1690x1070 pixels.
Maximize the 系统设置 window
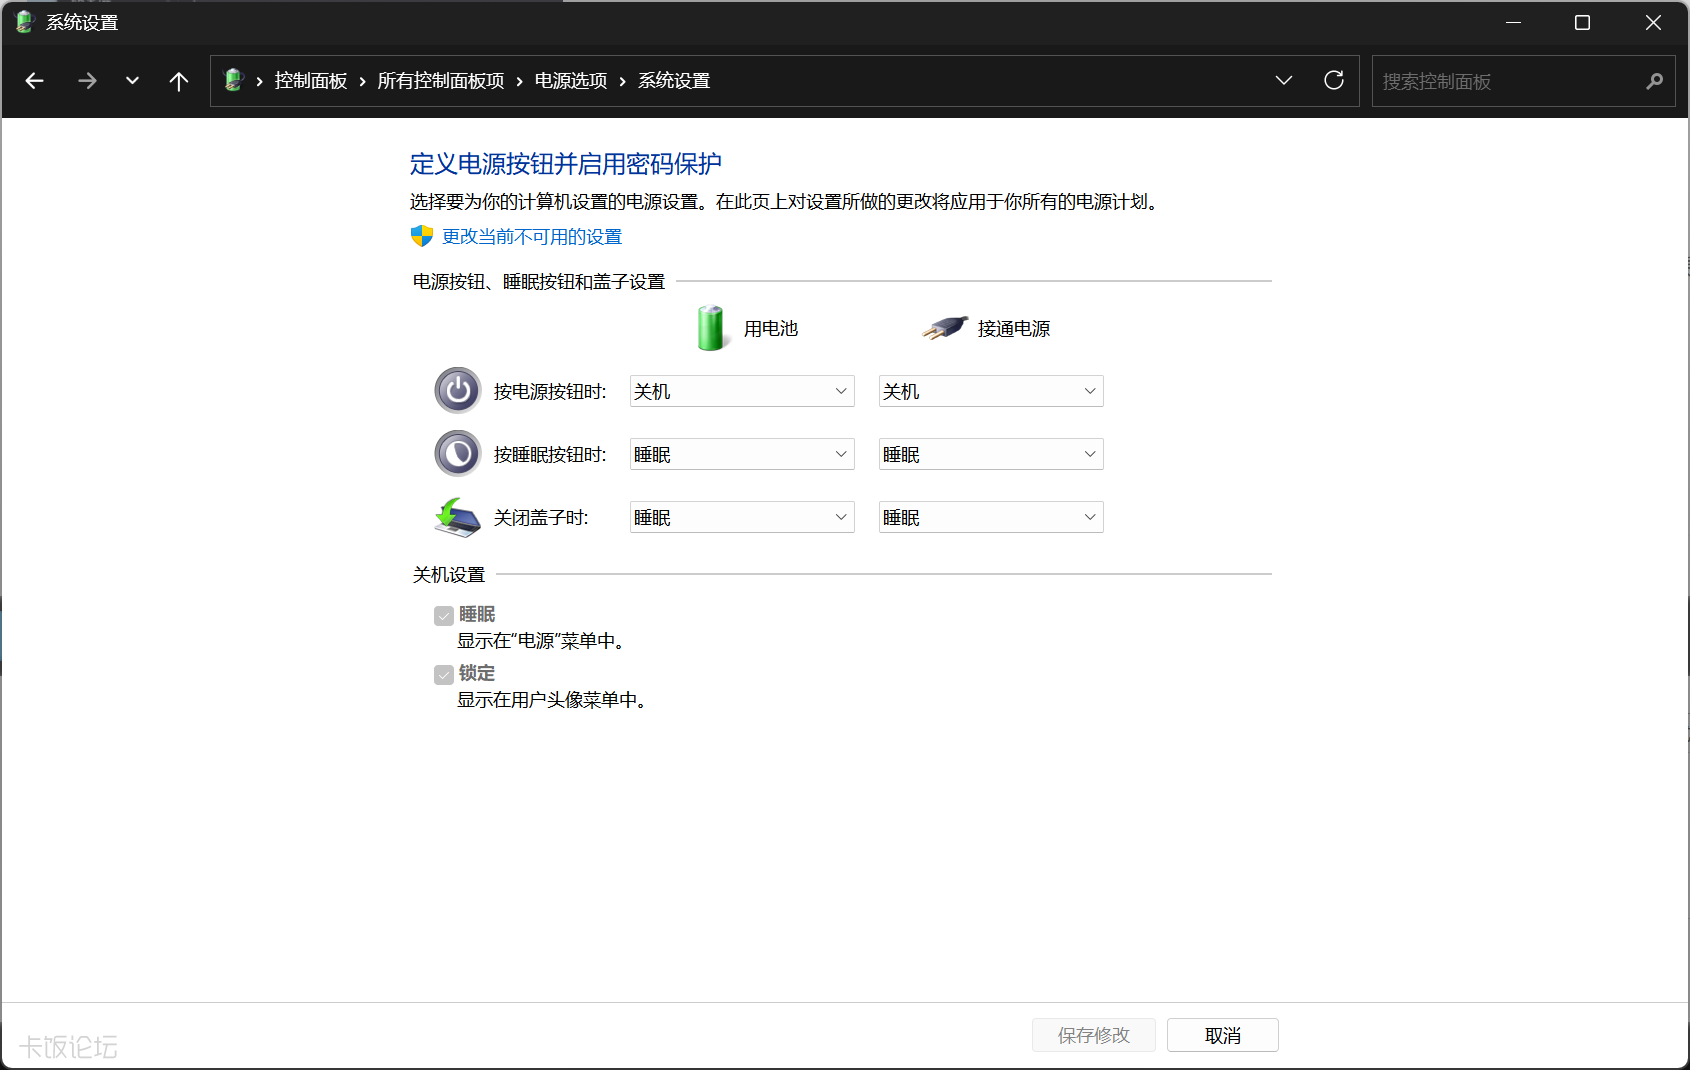[x=1582, y=22]
